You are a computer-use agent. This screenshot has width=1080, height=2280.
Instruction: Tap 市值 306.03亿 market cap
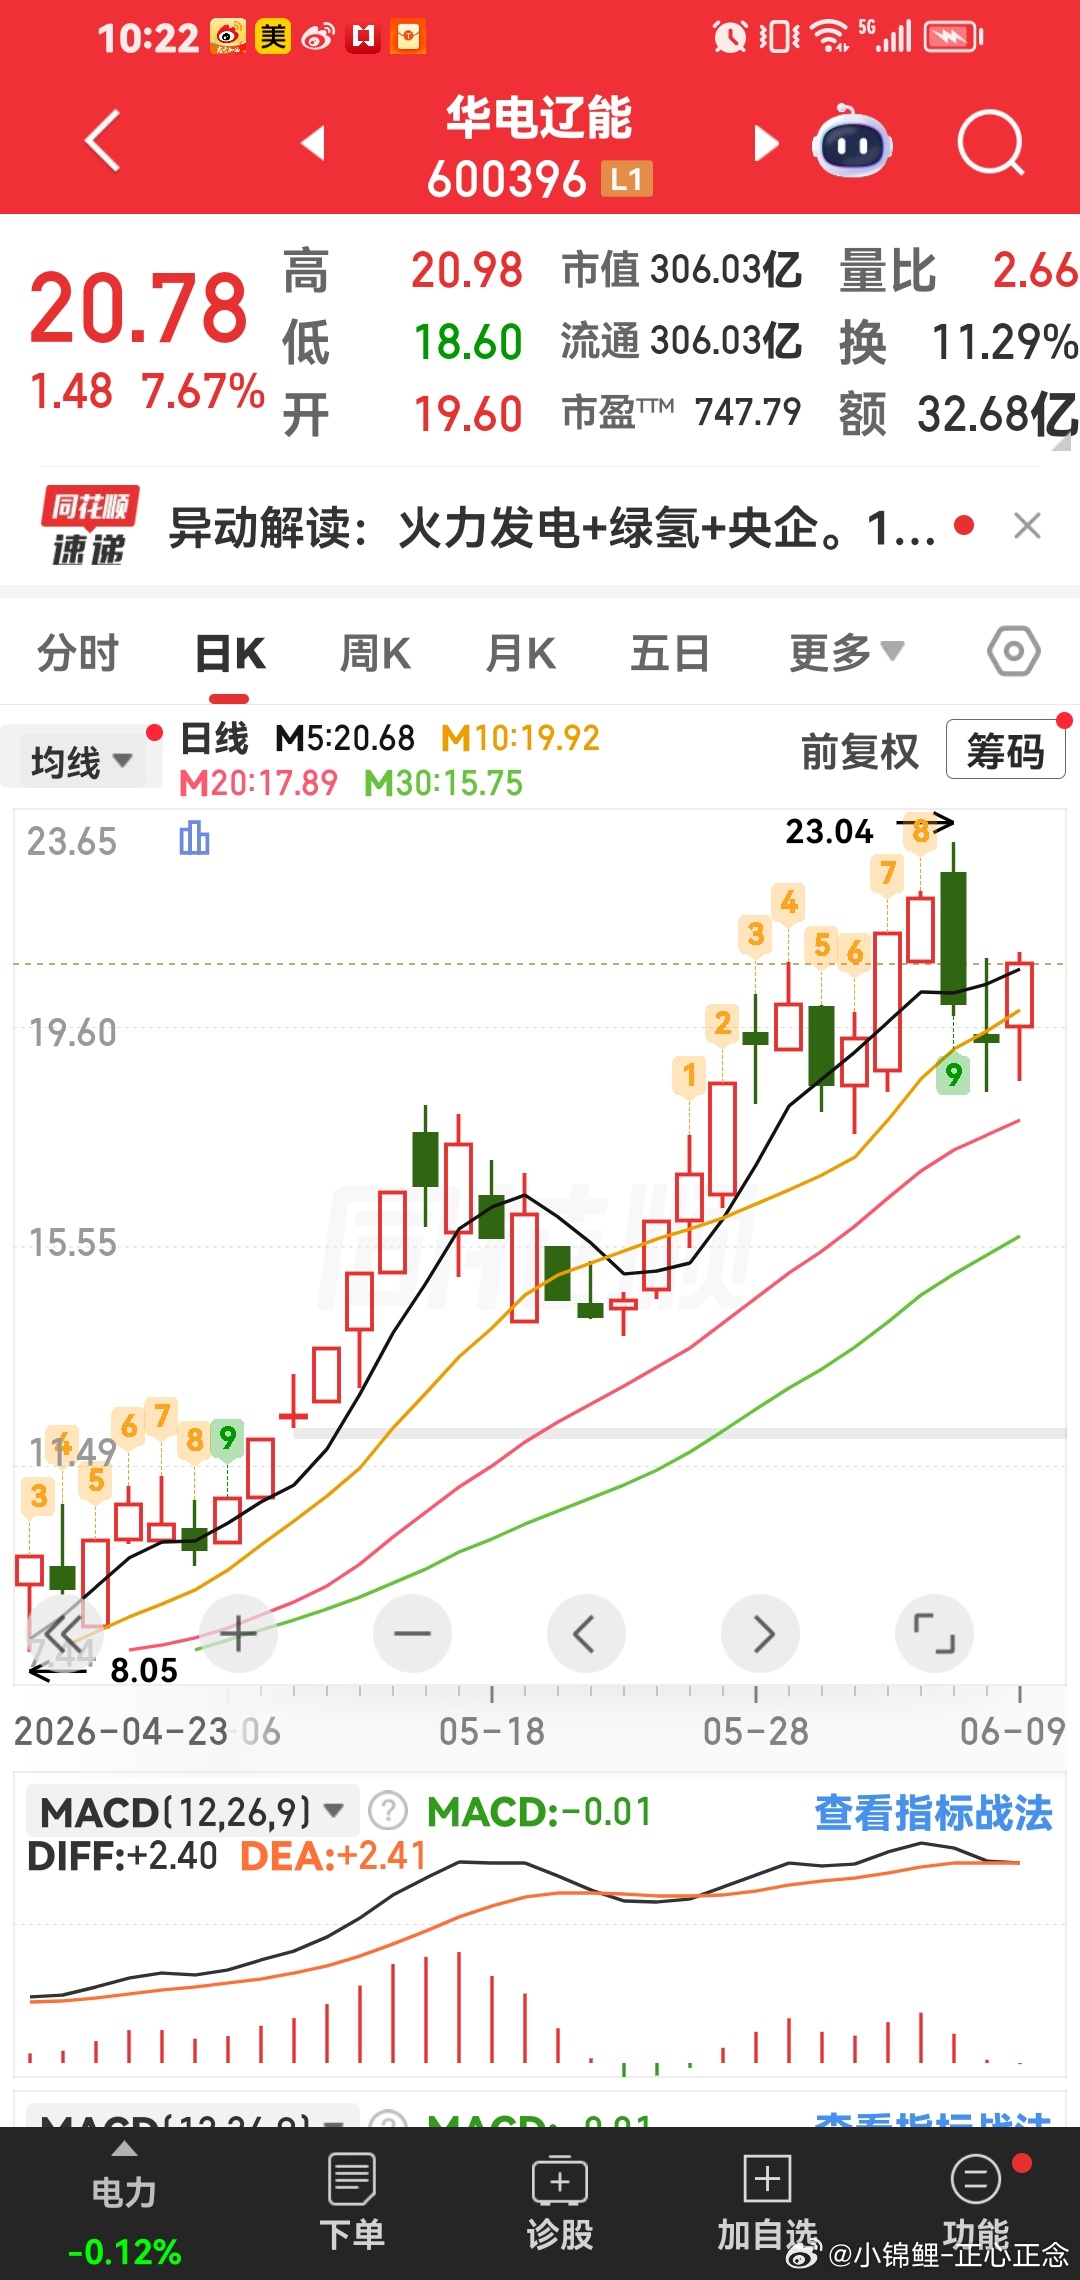pos(681,270)
